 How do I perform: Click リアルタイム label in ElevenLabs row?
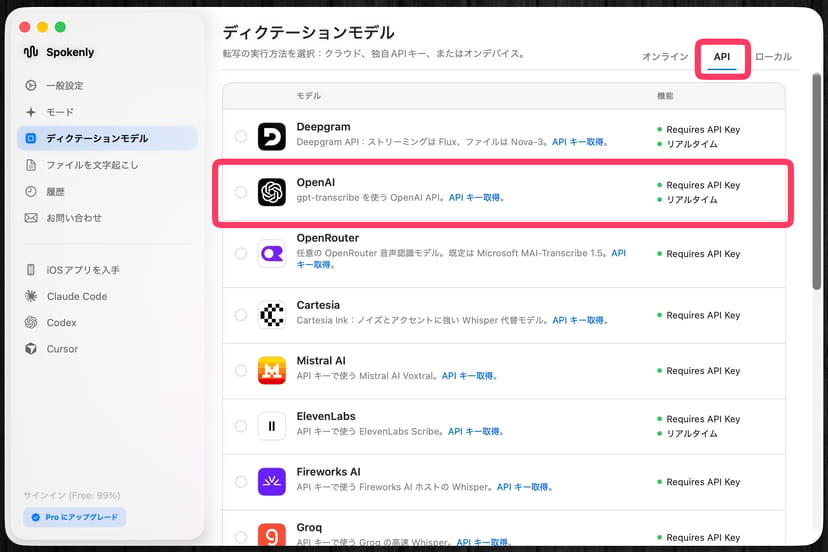click(x=692, y=434)
